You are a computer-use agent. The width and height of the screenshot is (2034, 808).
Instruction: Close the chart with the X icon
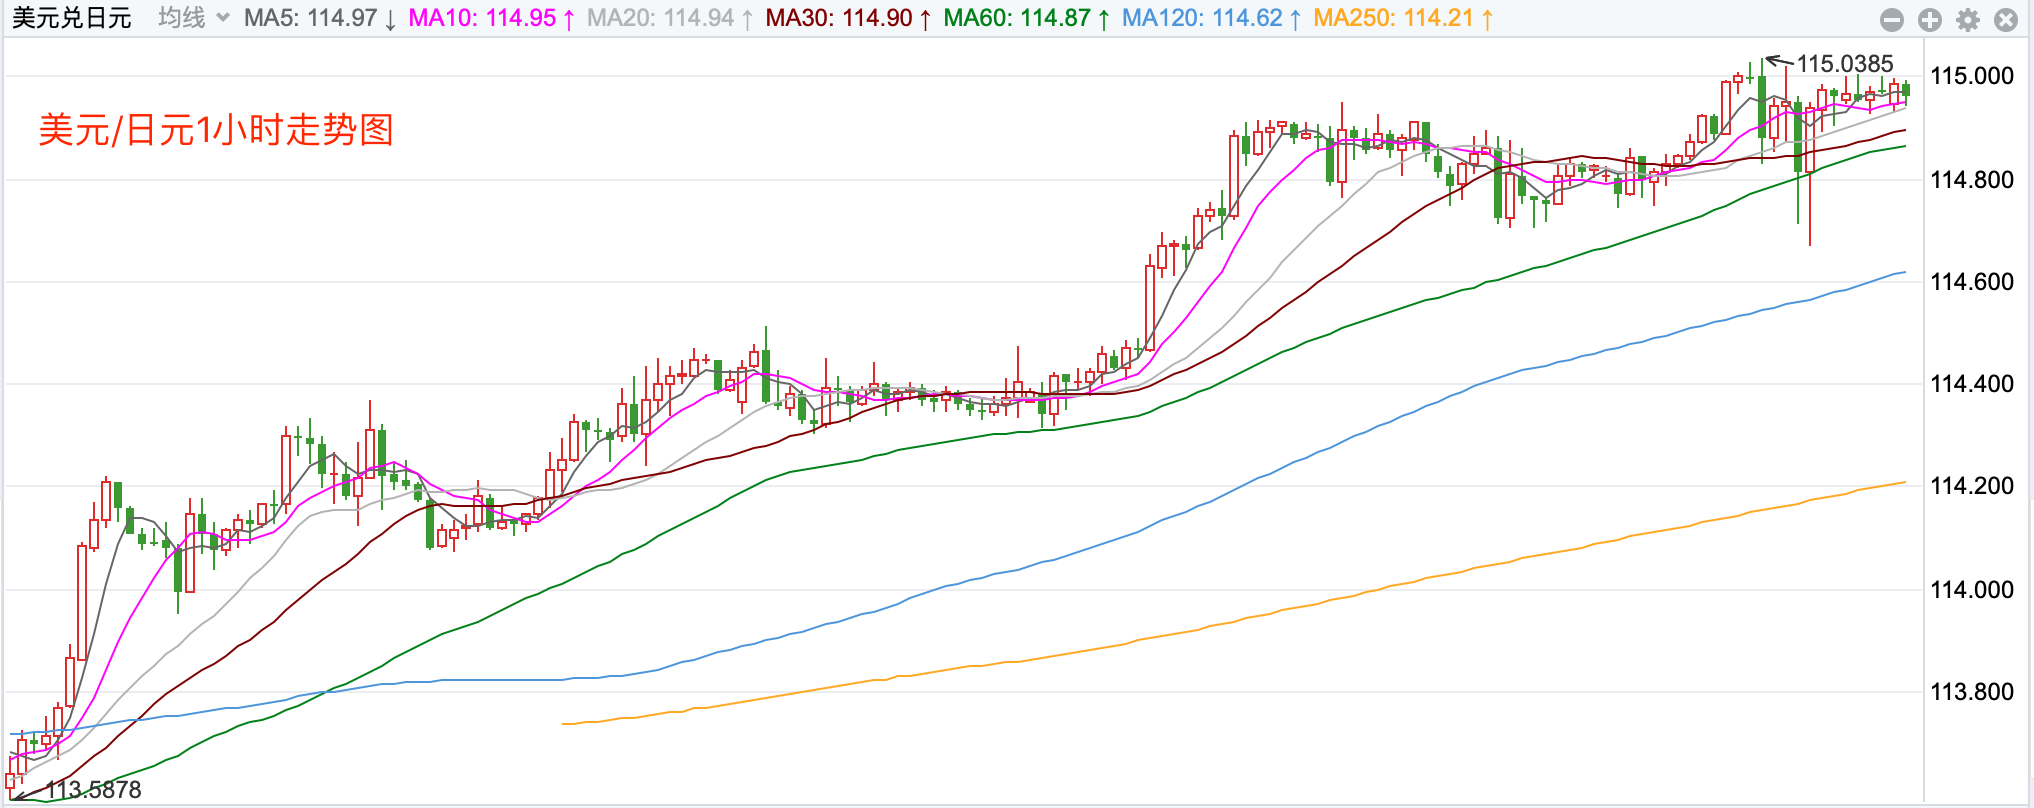(2005, 19)
